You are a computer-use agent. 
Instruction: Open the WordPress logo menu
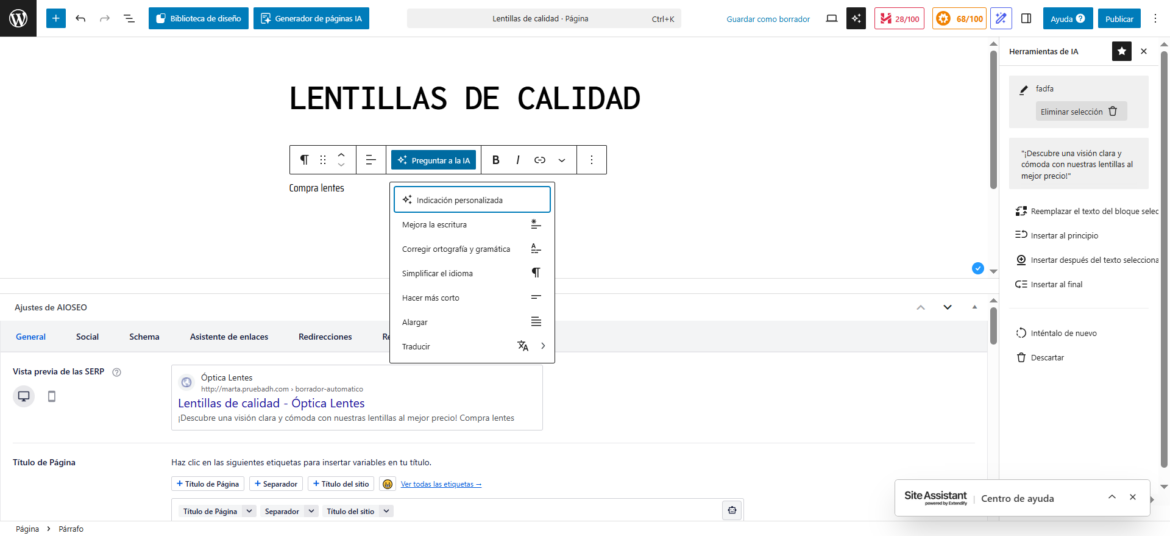coord(18,19)
